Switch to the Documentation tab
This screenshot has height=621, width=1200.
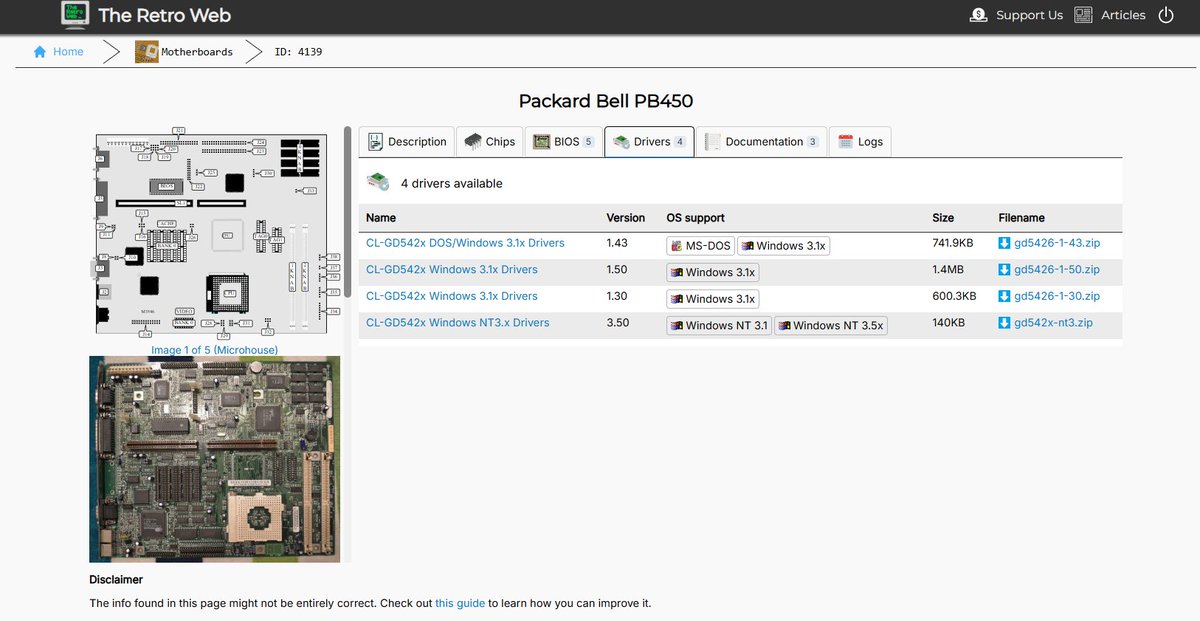pyautogui.click(x=761, y=142)
